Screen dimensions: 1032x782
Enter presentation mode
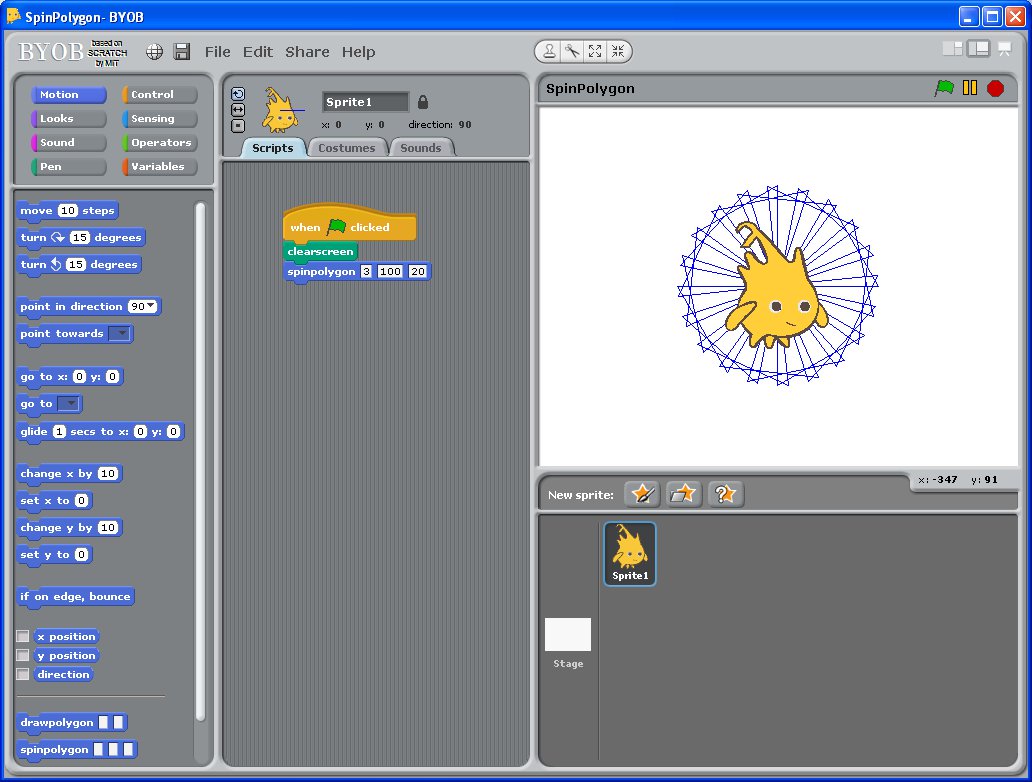coord(1004,49)
